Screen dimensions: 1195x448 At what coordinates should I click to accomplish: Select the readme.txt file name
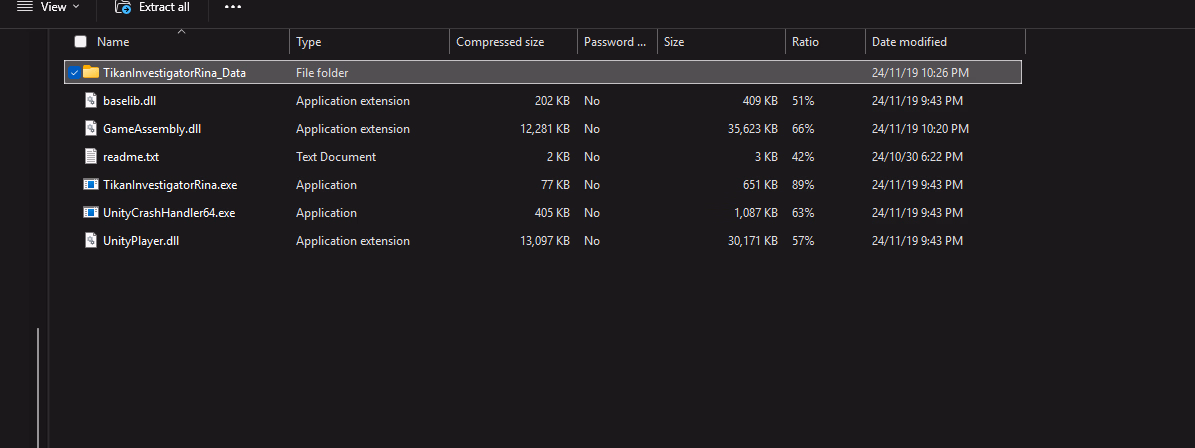point(131,157)
